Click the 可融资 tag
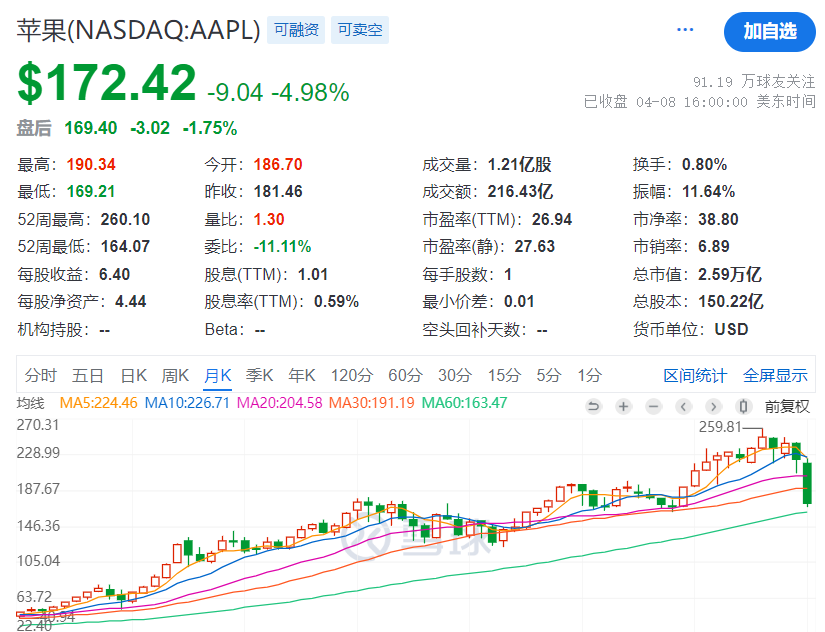 296,30
